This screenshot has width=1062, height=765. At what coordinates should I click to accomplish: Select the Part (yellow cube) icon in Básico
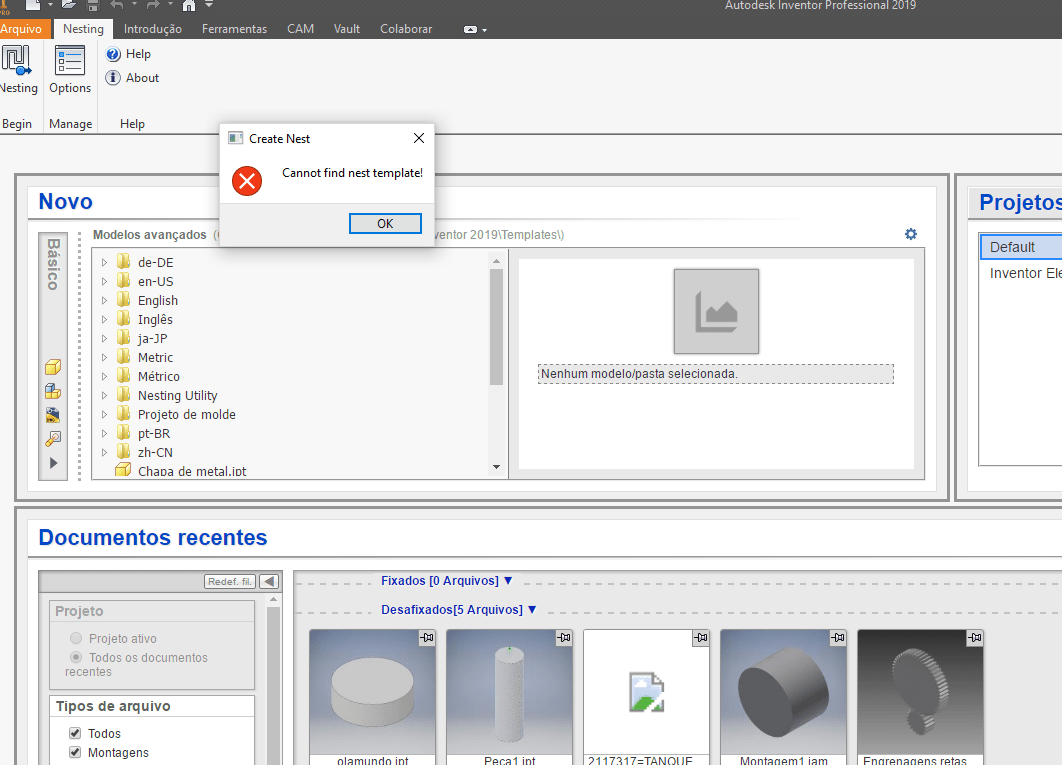[x=53, y=367]
